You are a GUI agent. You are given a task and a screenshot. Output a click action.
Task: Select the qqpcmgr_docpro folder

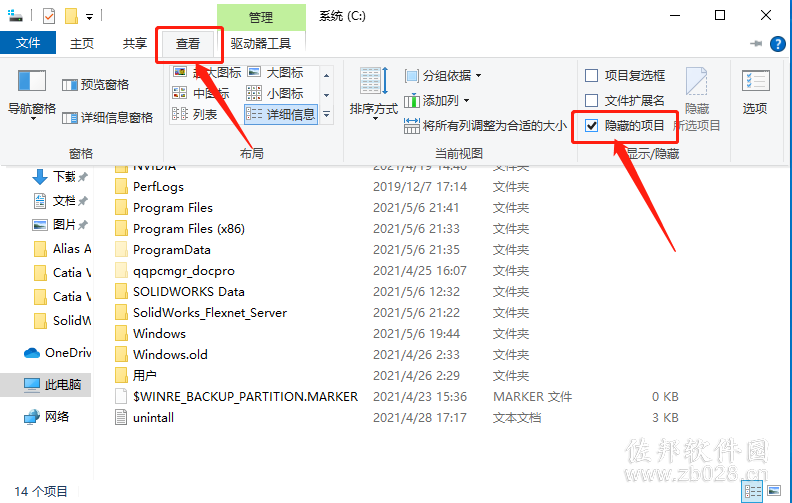pyautogui.click(x=184, y=271)
